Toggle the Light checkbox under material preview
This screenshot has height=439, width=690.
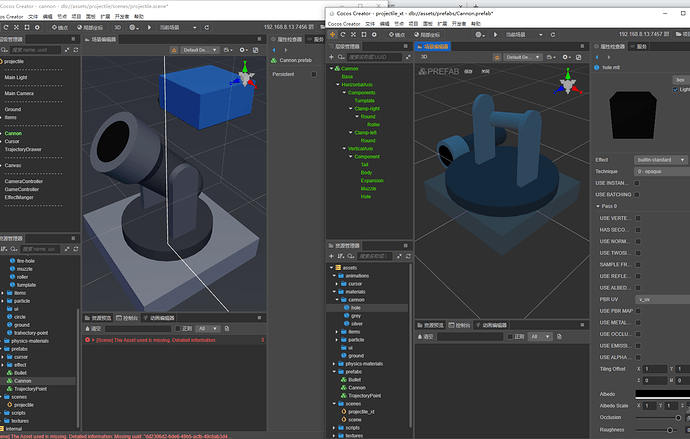point(675,89)
